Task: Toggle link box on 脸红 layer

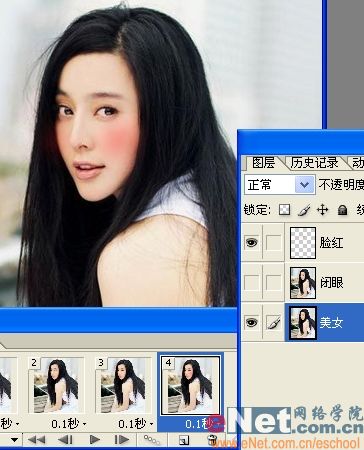Action: 273,242
